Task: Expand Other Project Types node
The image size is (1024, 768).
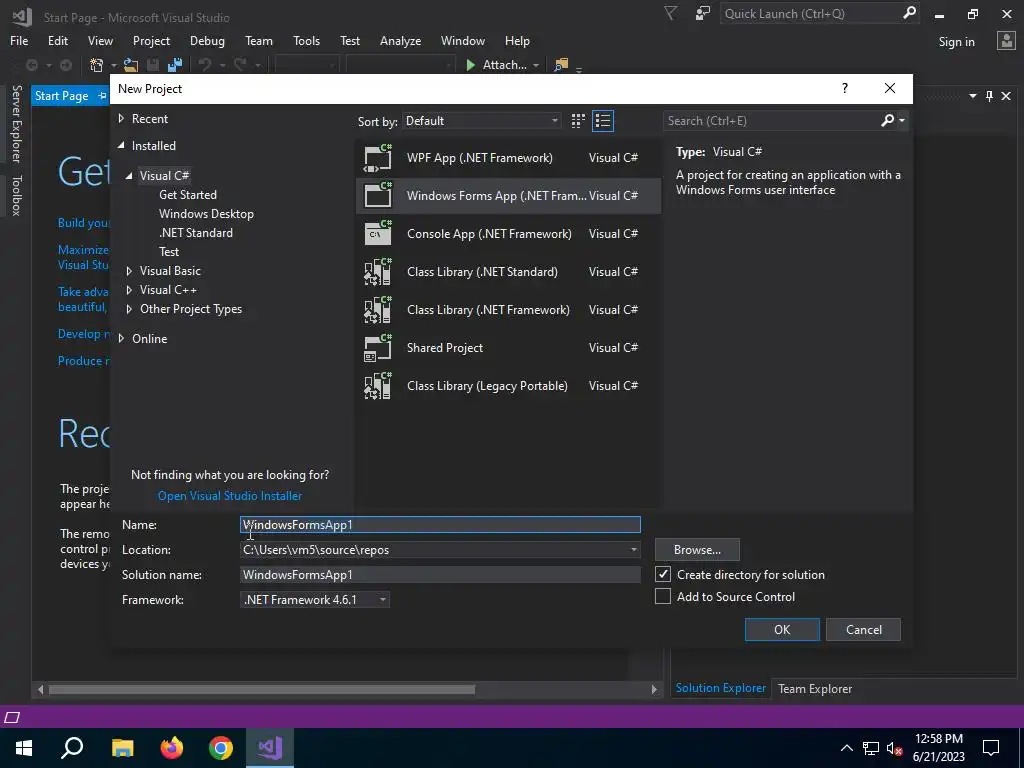Action: pos(129,309)
